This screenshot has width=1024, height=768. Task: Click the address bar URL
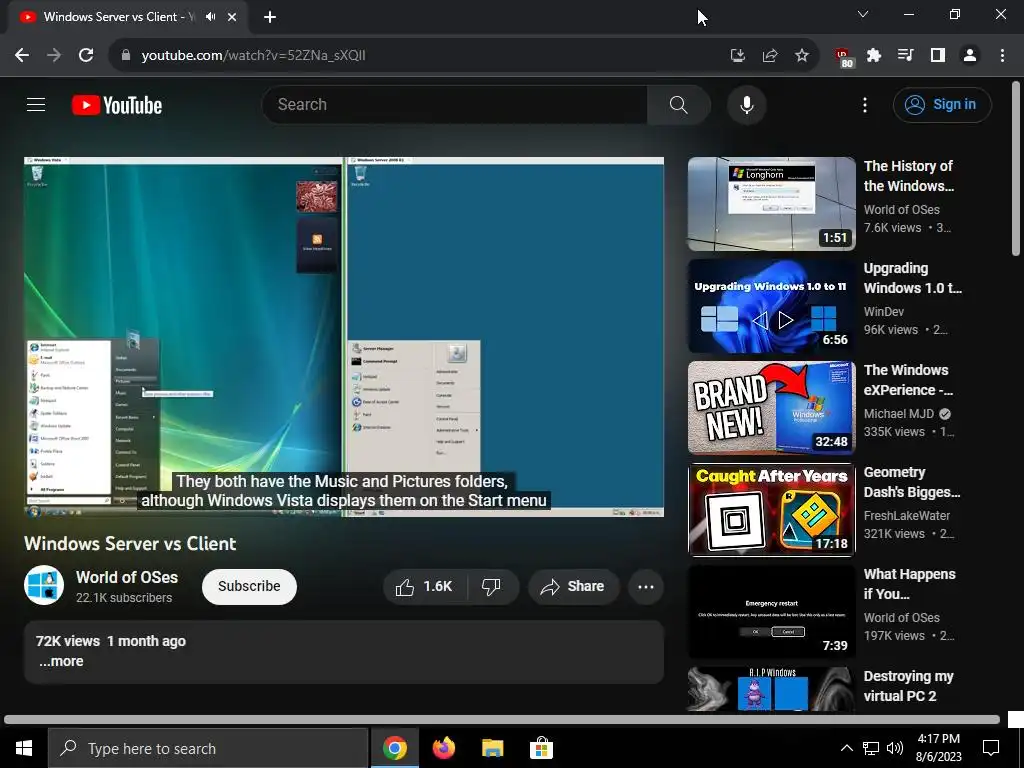coord(253,56)
